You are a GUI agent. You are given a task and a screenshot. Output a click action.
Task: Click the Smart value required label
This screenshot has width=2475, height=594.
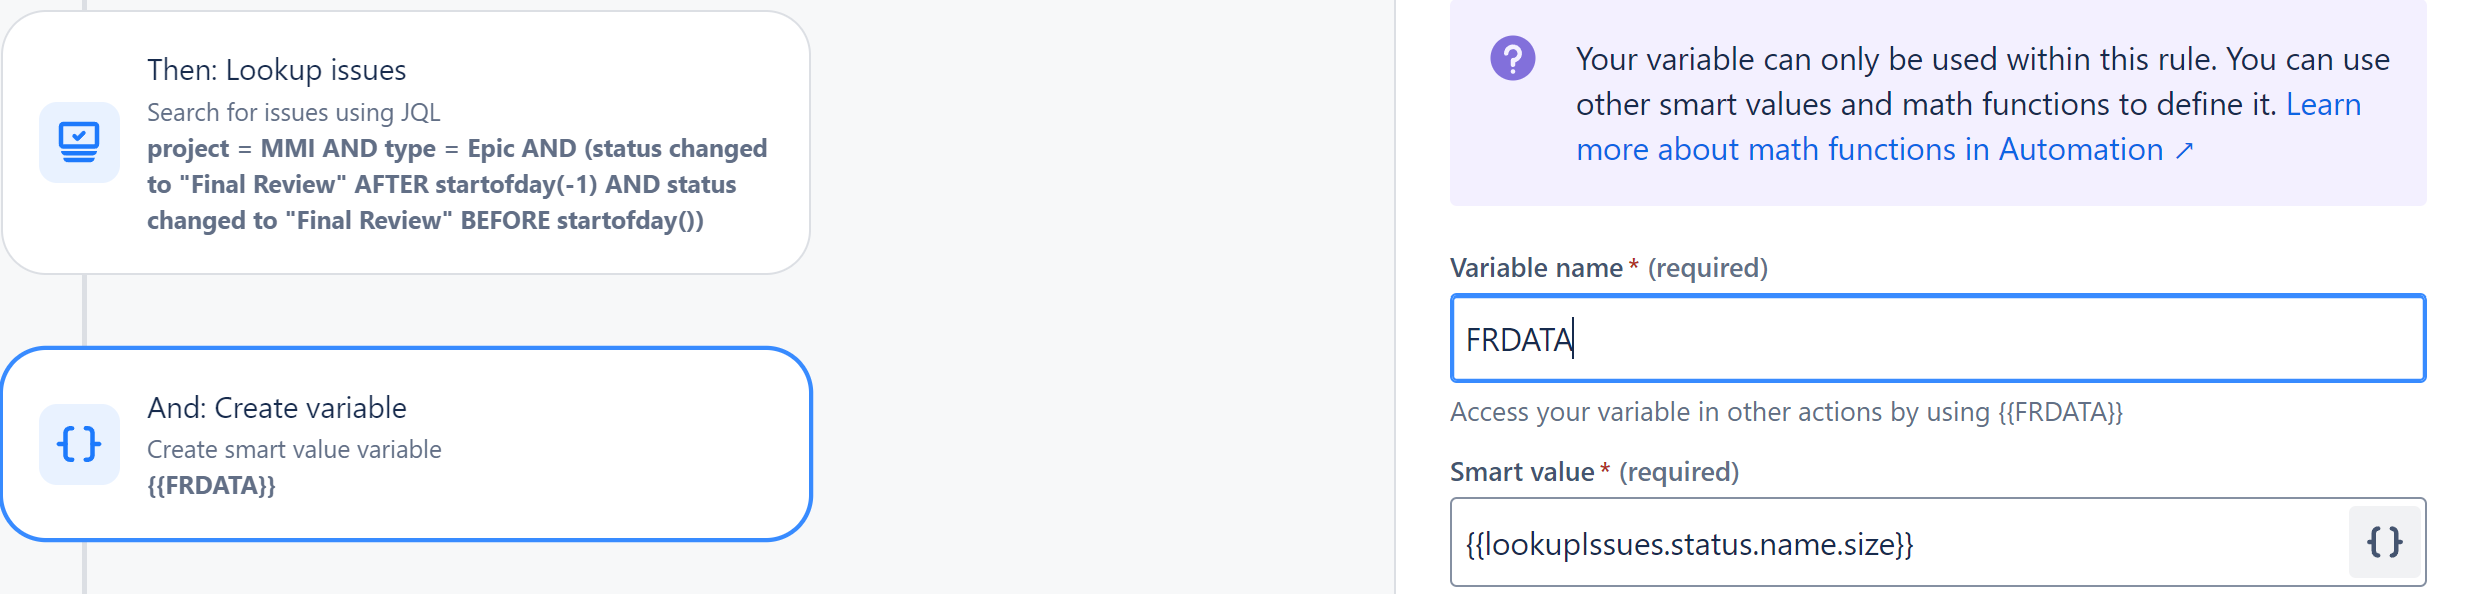click(x=1595, y=472)
